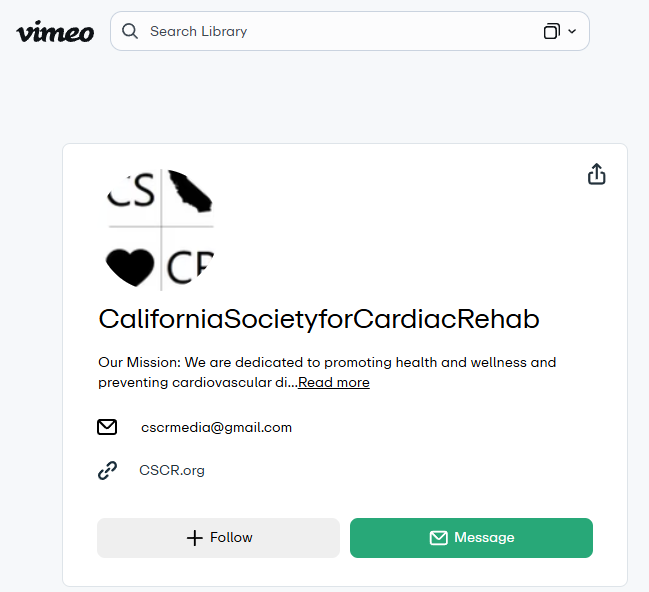Click the California silhouette in profile logo

tap(190, 191)
